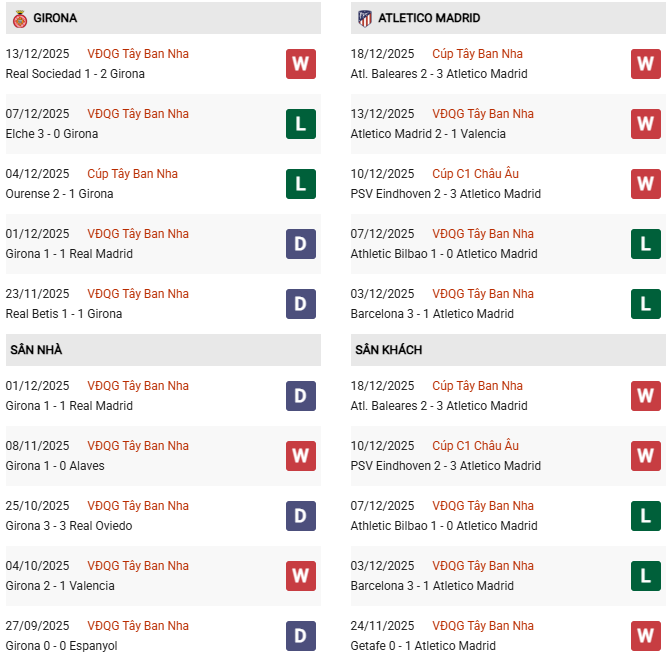Click L badge beside Ourense 2-1 Girona
The height and width of the screenshot is (661, 666).
pyautogui.click(x=301, y=184)
